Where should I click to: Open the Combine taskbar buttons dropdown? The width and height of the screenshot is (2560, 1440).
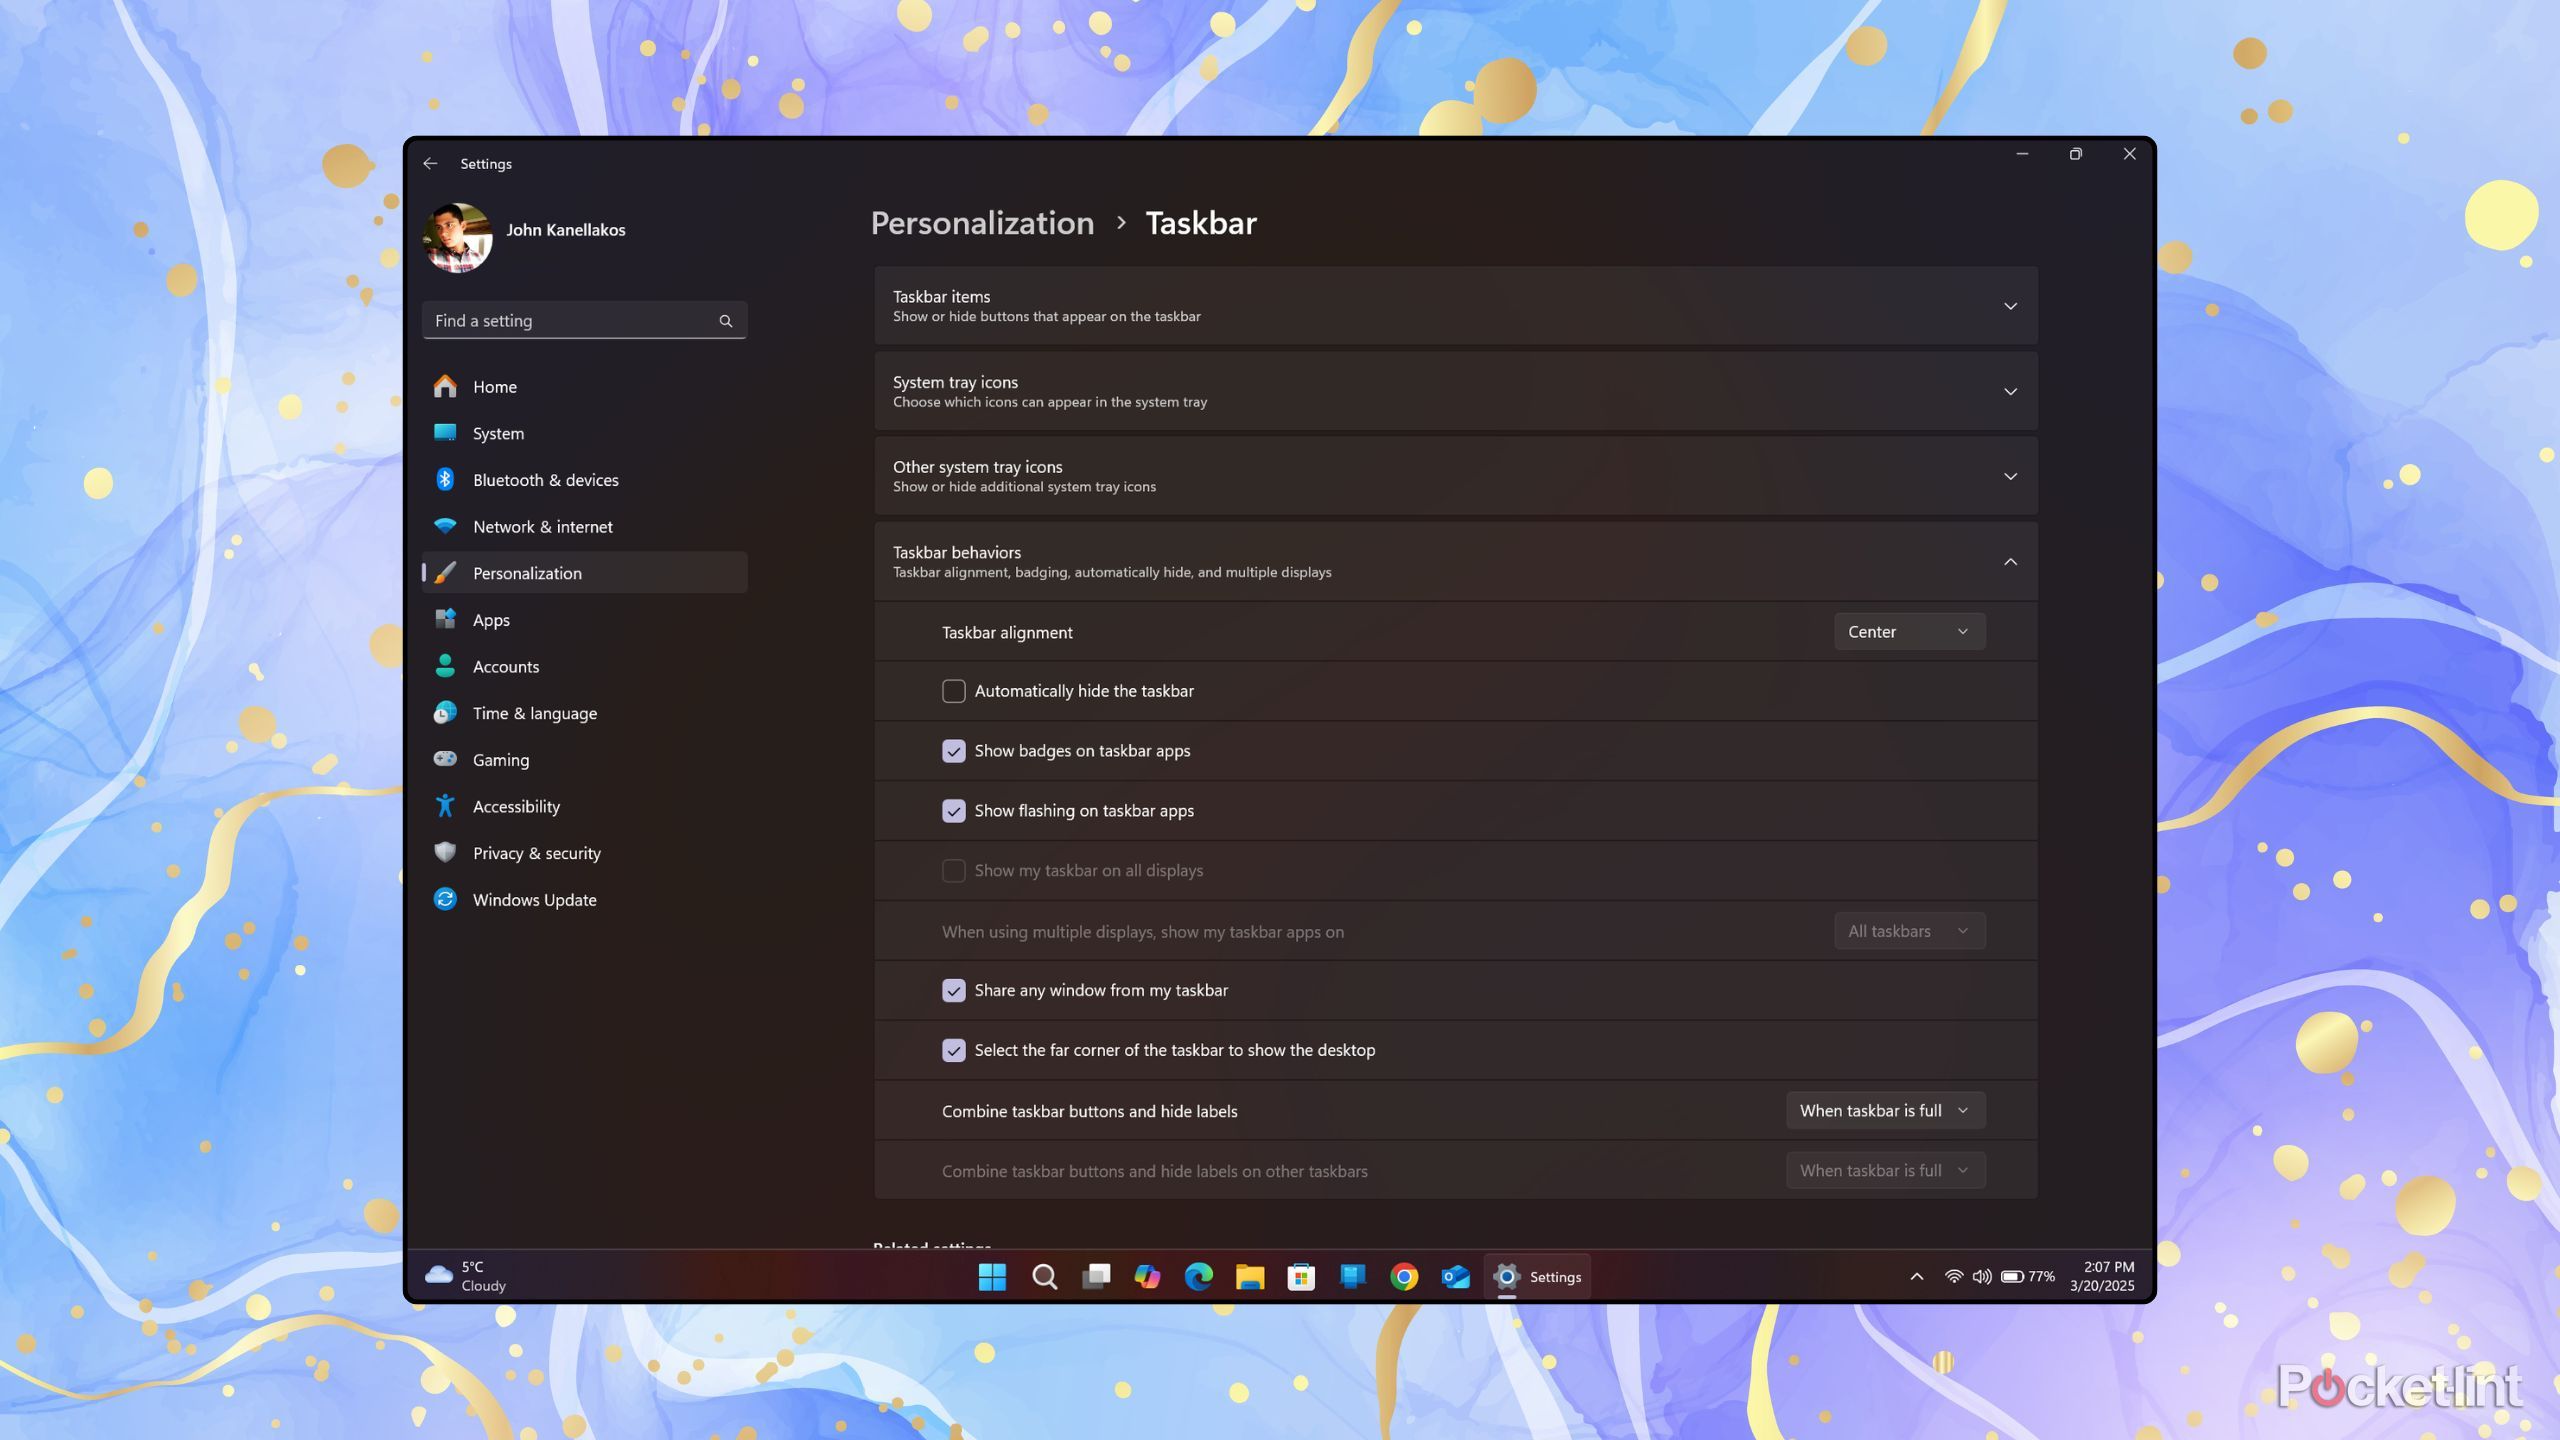click(x=1884, y=1110)
